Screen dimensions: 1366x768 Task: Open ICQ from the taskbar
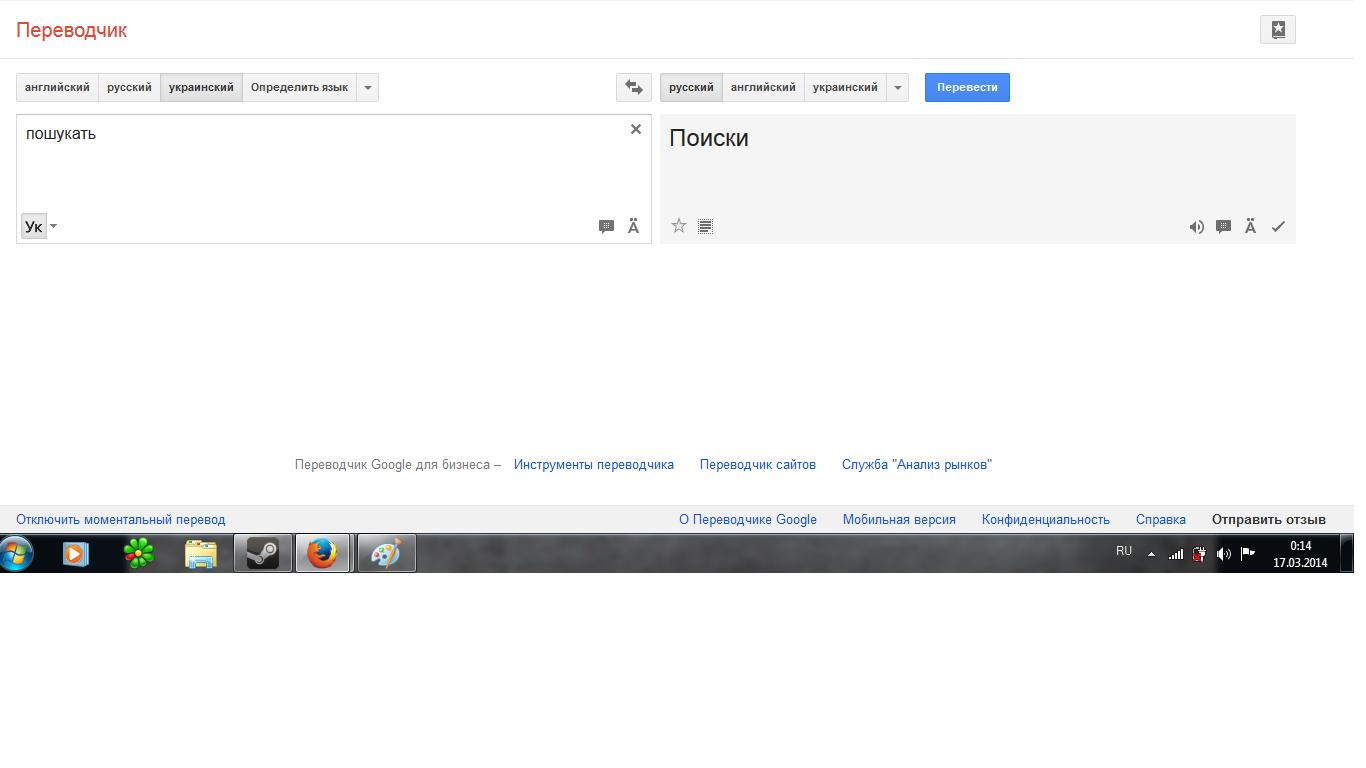(x=139, y=553)
